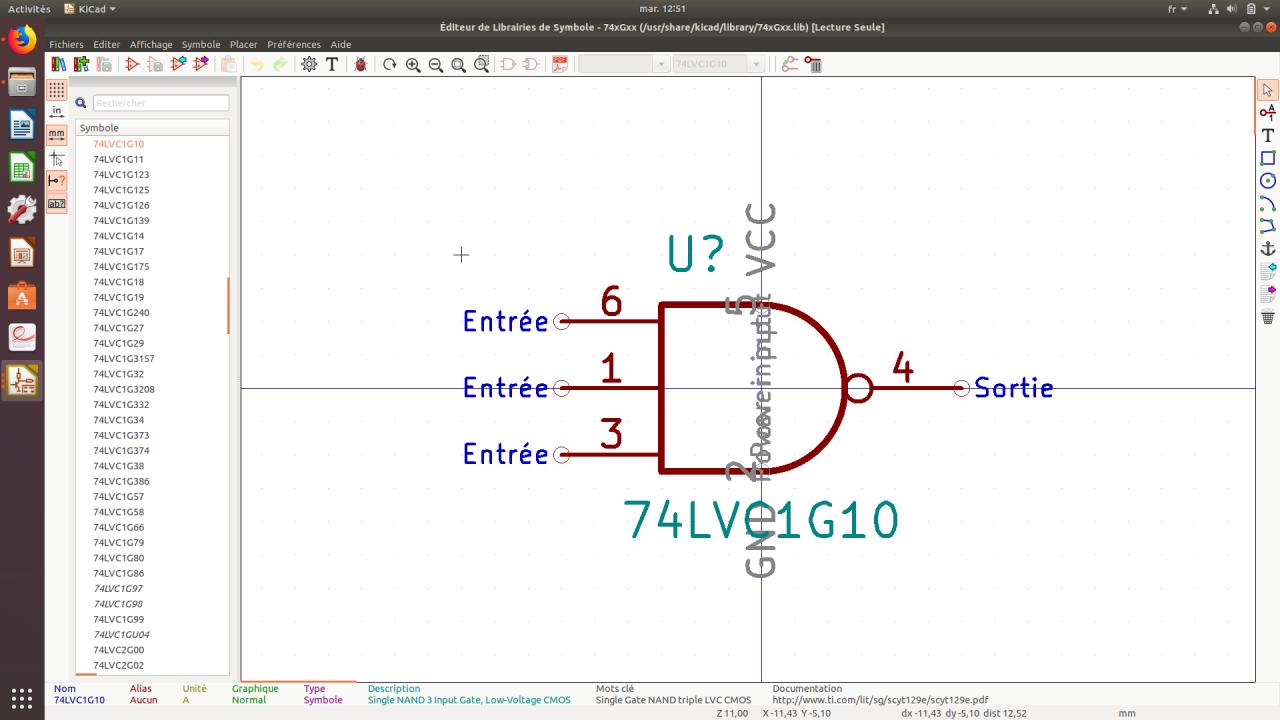Switch units to millimeters
The height and width of the screenshot is (720, 1280).
click(57, 134)
